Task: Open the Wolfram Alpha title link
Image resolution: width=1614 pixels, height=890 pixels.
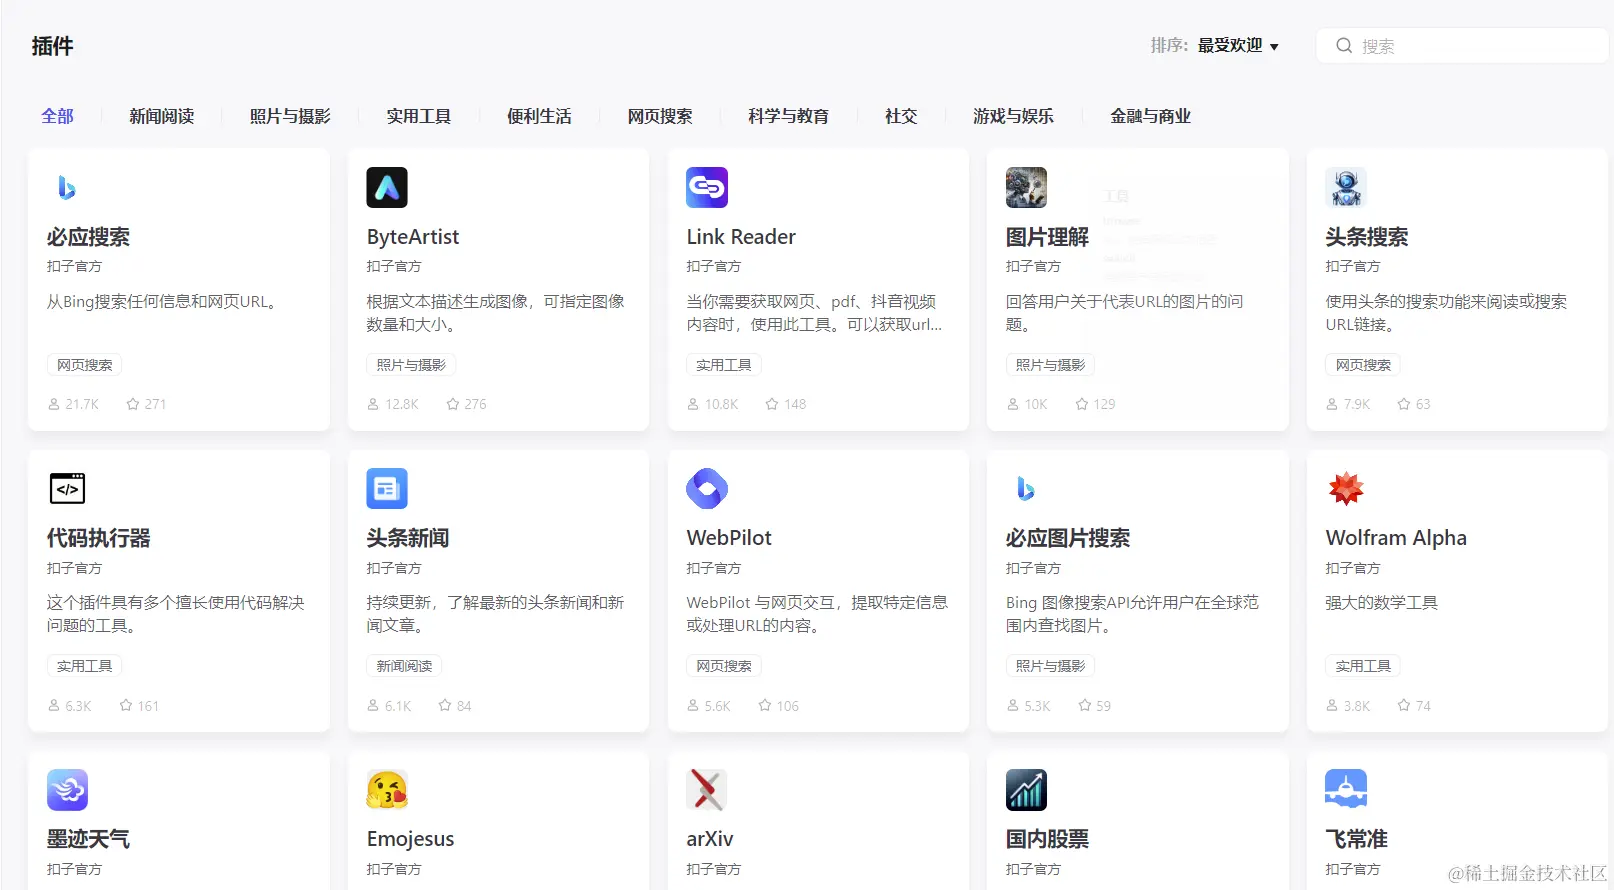Action: click(x=1396, y=538)
